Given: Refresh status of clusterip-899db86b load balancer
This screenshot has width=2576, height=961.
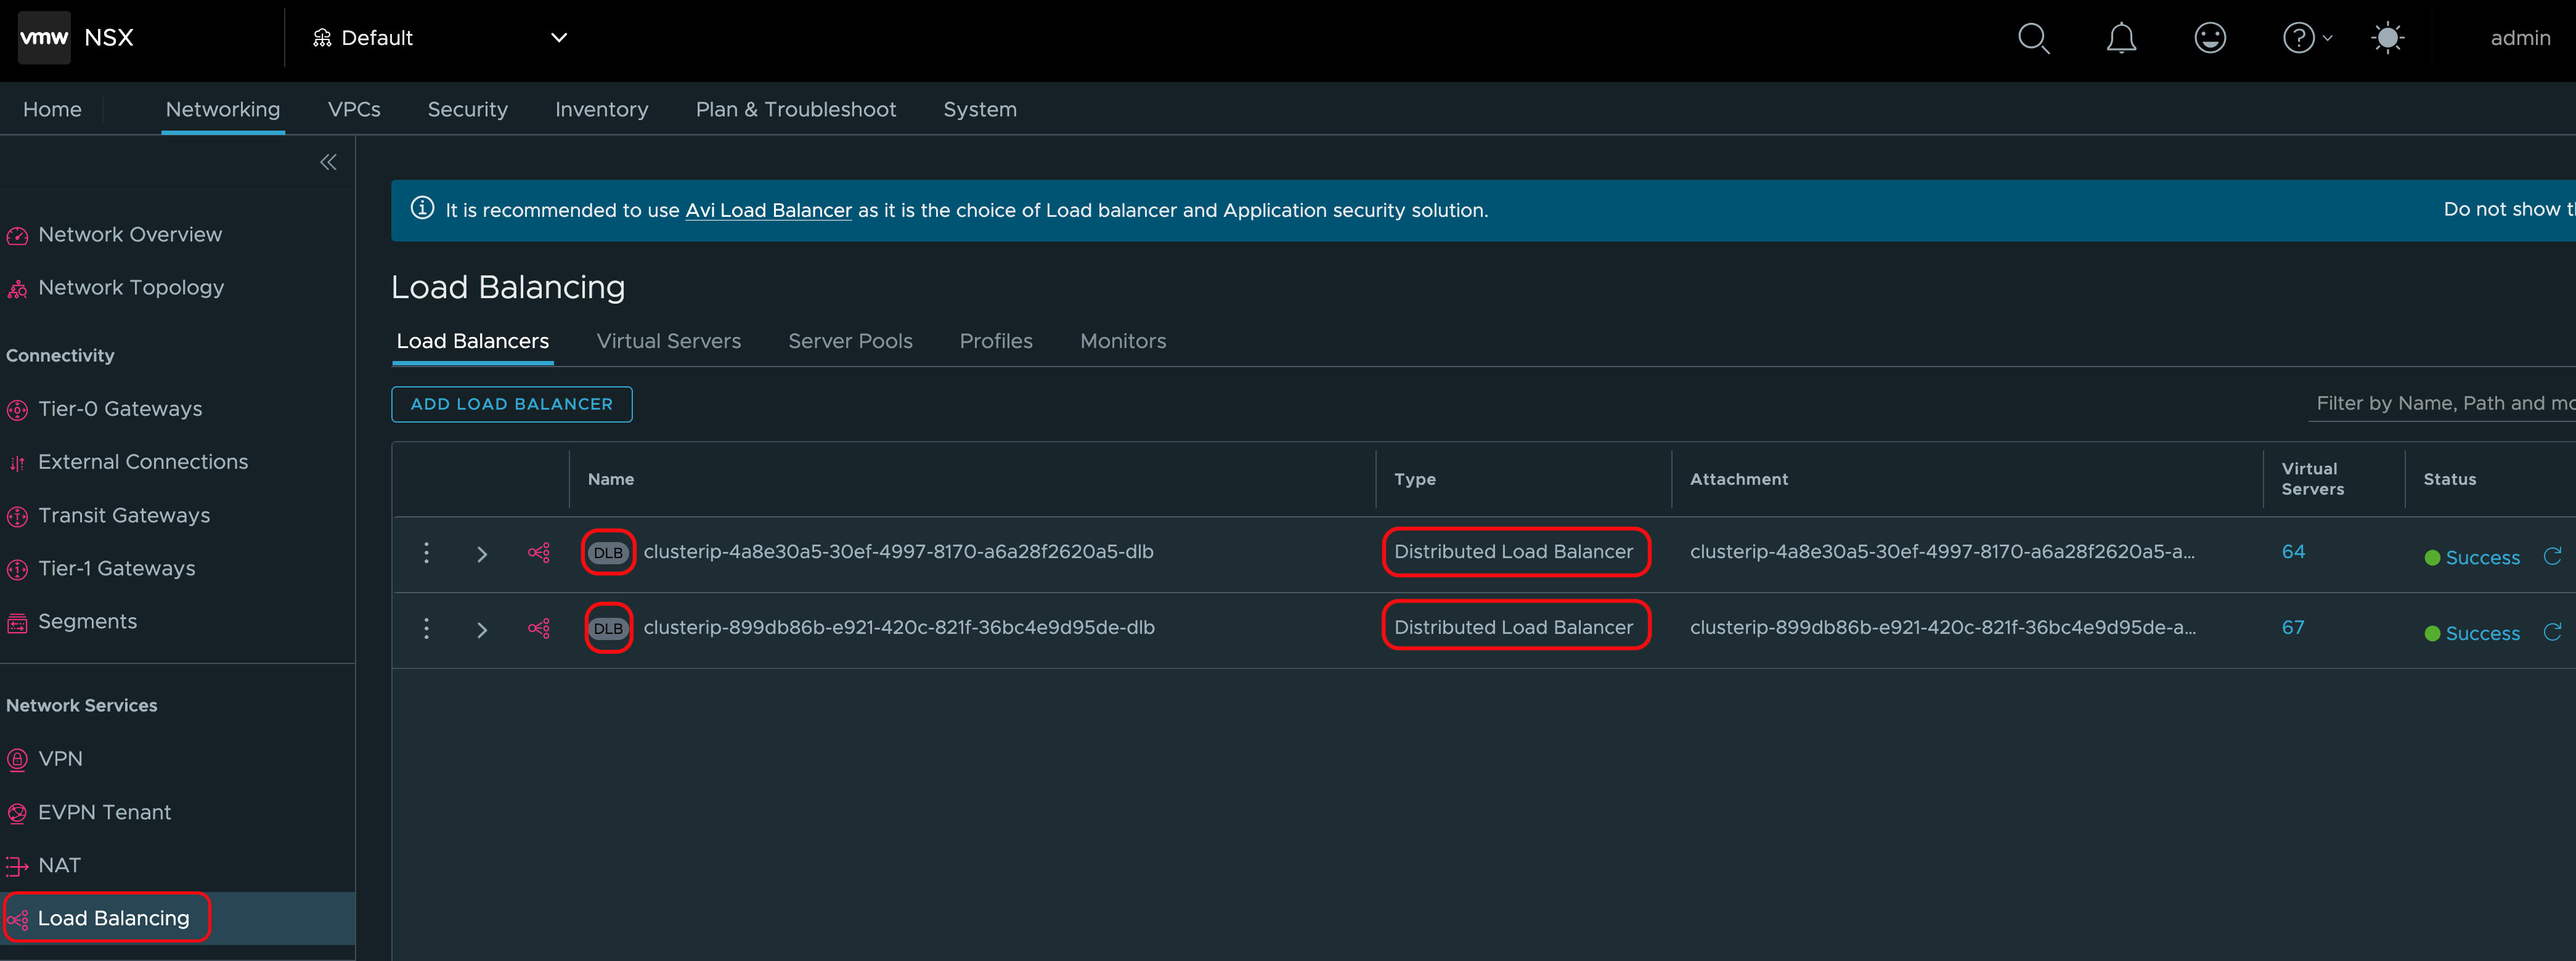Looking at the screenshot, I should 2551,632.
